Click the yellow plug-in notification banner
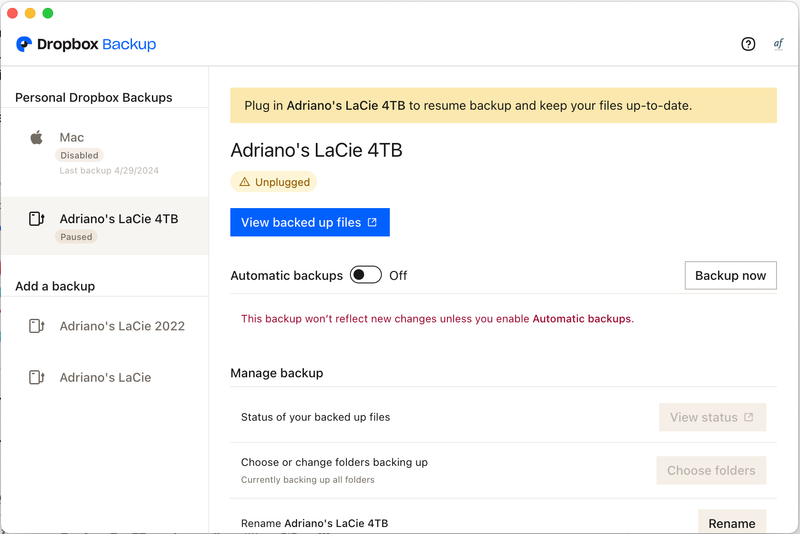800x534 pixels. coord(503,105)
